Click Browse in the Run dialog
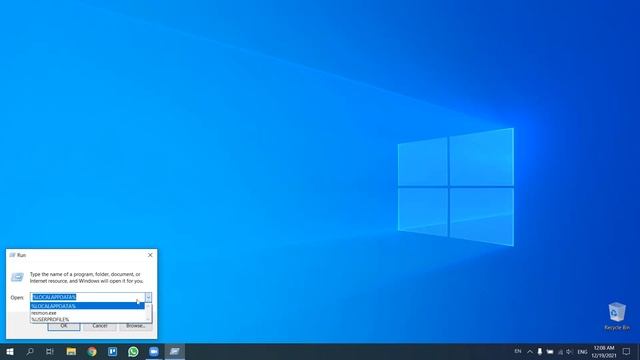Screen dimensions: 640x360 tap(136, 326)
